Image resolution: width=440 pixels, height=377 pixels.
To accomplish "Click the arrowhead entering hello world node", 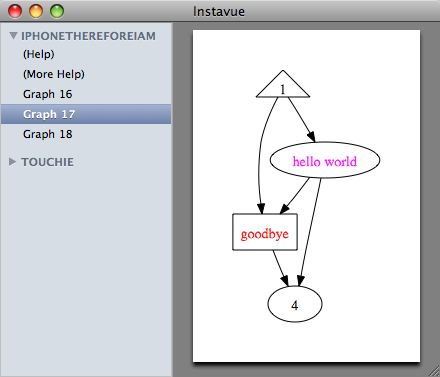I will 311,136.
